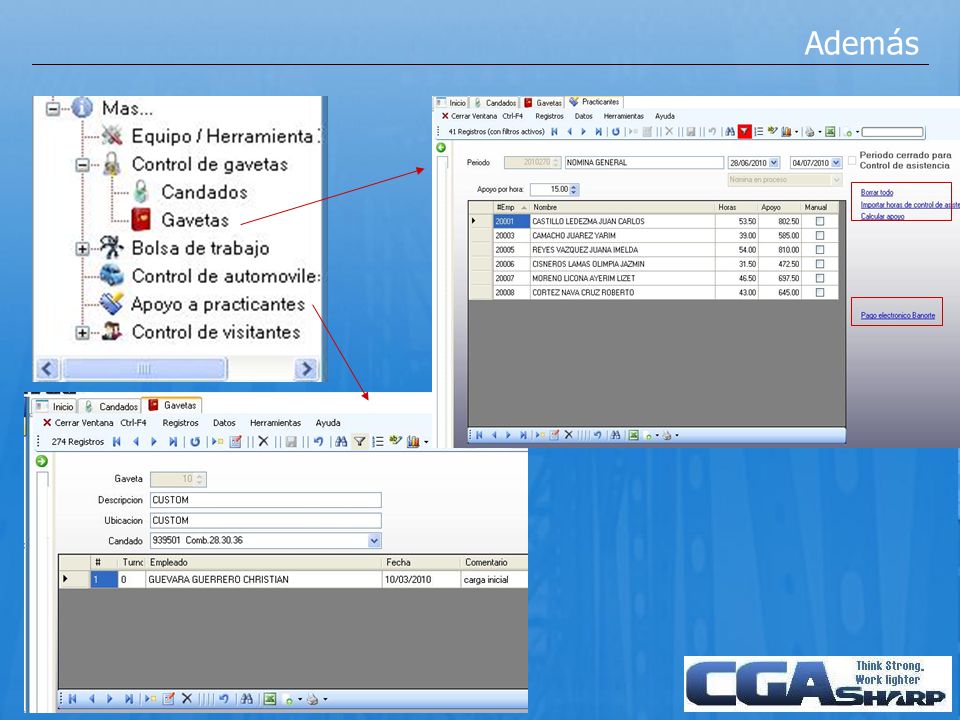Click green arrow circle in Gavetas window
This screenshot has height=720, width=960.
coord(42,461)
